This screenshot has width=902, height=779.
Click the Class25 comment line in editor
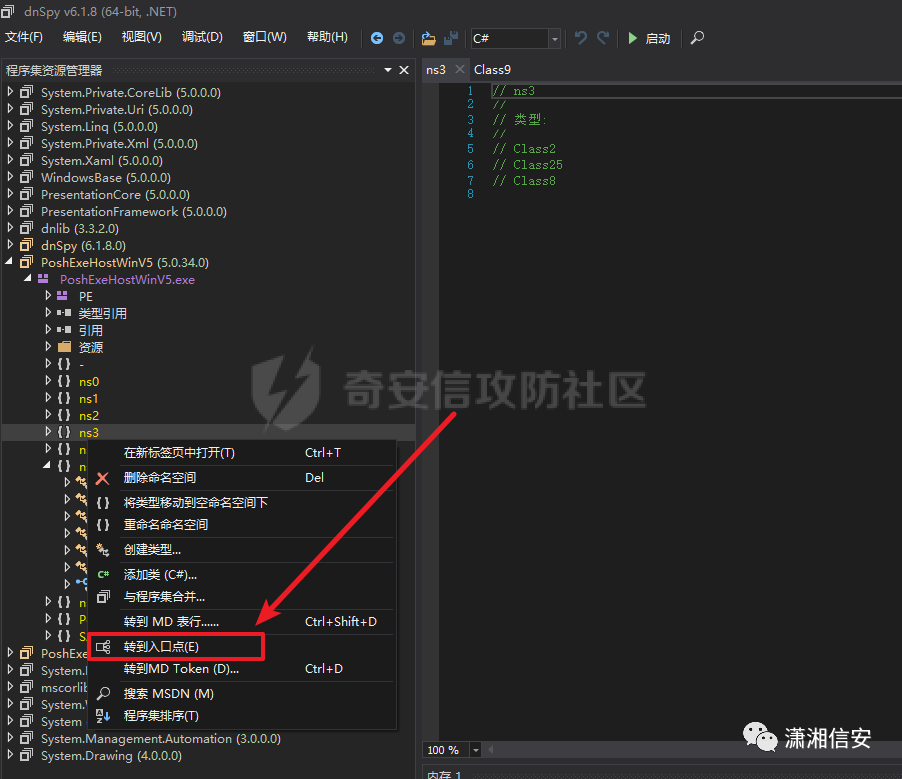click(528, 165)
